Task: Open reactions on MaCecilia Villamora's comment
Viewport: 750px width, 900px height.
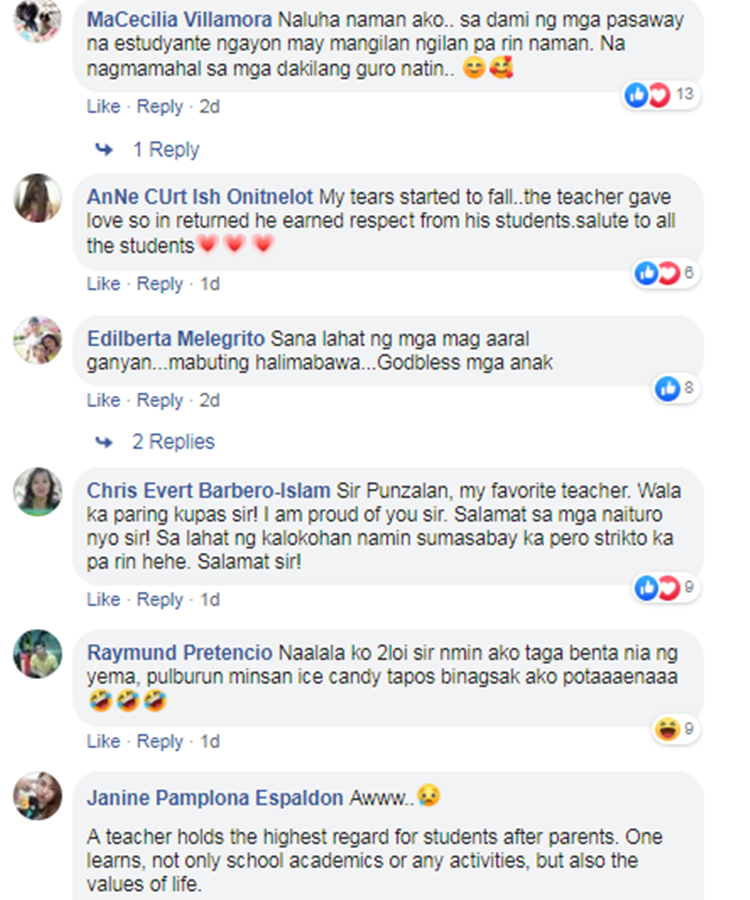Action: click(661, 94)
